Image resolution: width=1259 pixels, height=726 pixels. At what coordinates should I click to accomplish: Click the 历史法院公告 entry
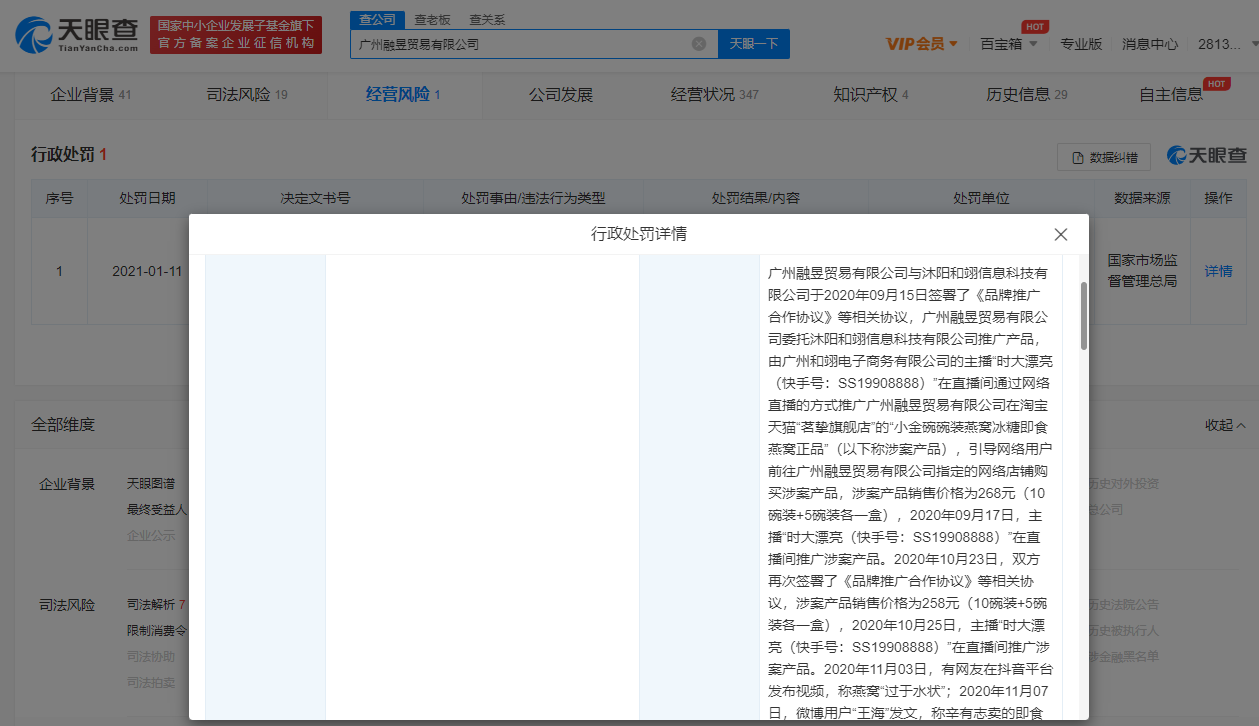1124,604
